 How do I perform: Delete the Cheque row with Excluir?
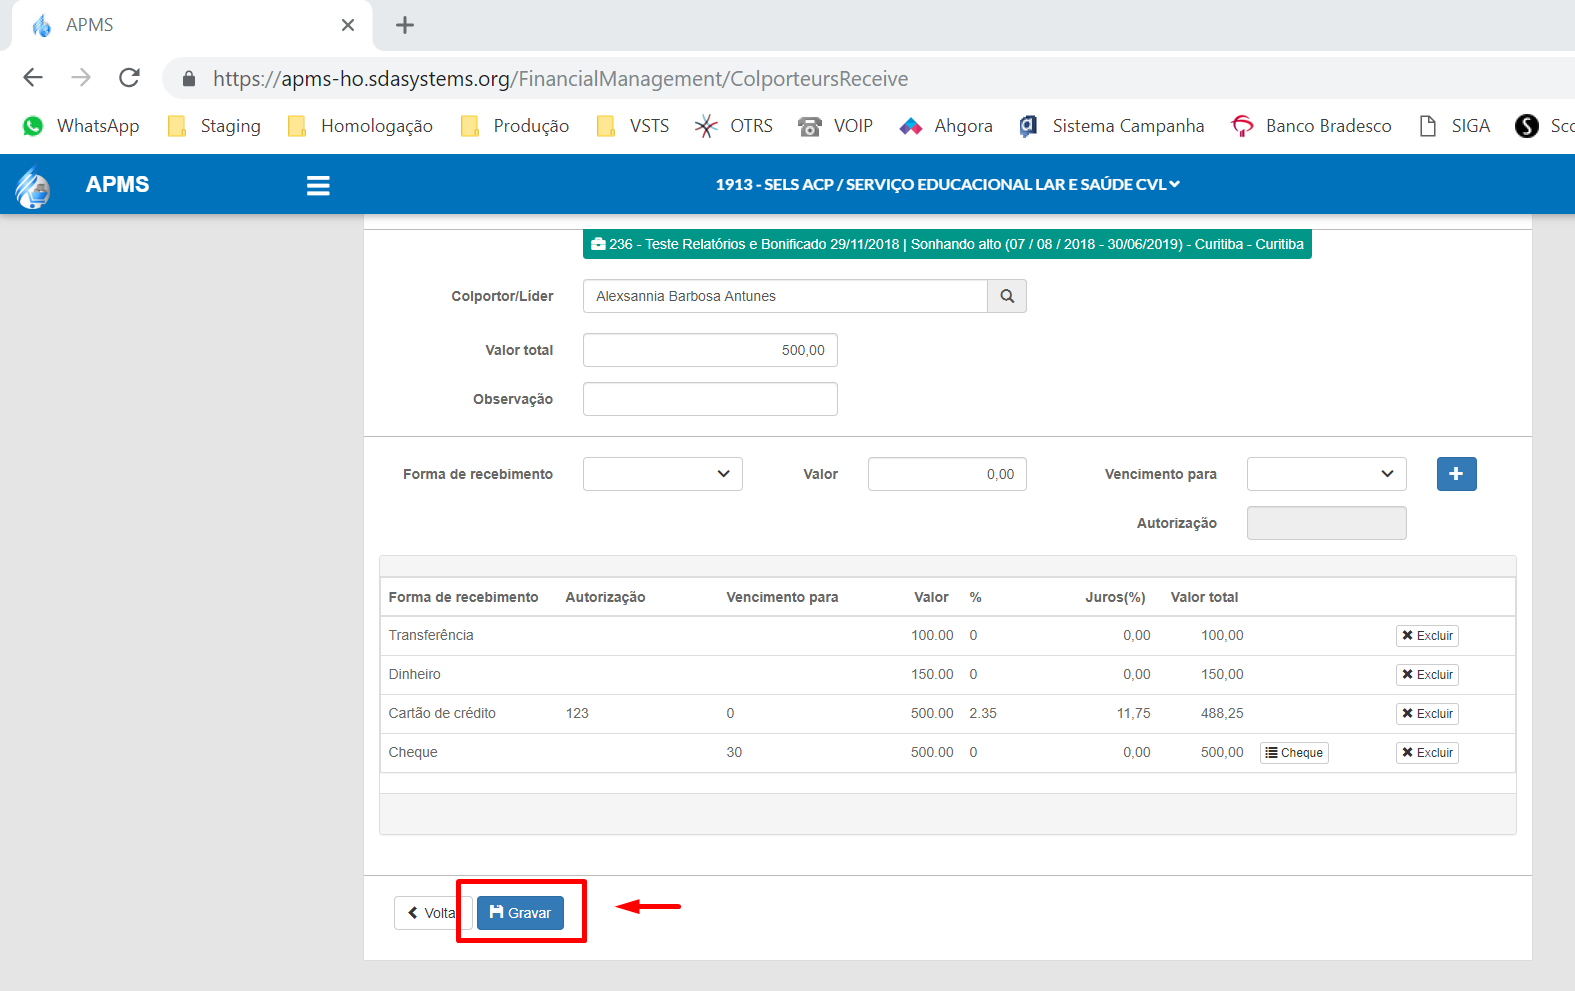(x=1427, y=753)
